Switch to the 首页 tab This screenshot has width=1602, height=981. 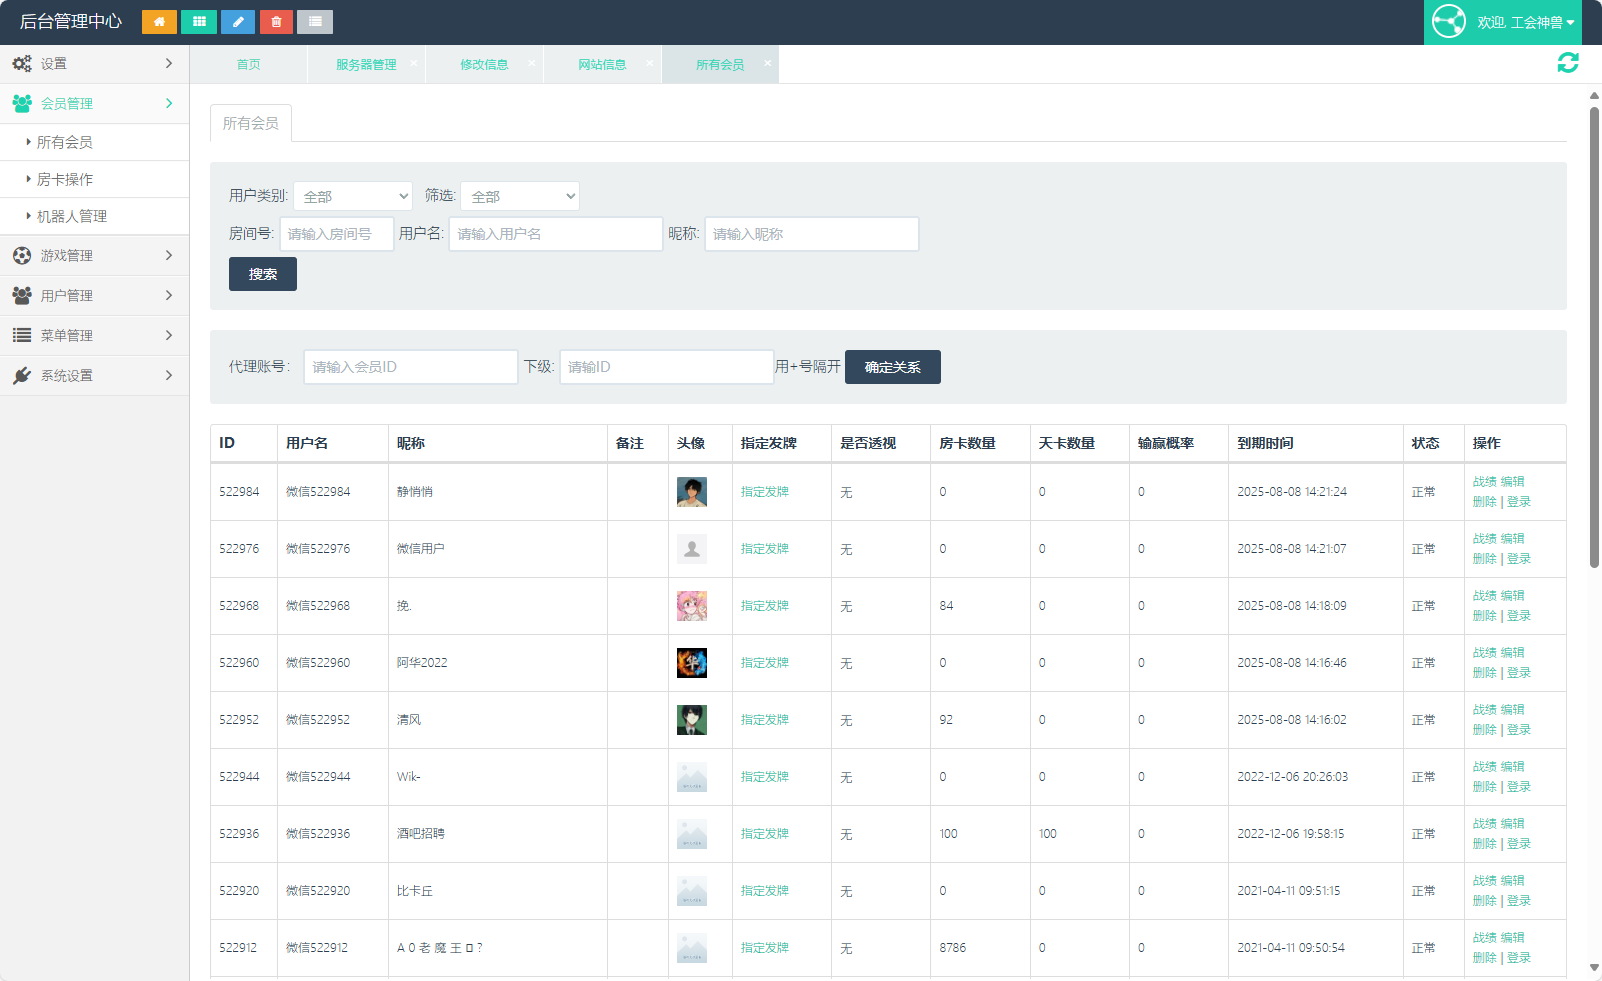point(248,65)
